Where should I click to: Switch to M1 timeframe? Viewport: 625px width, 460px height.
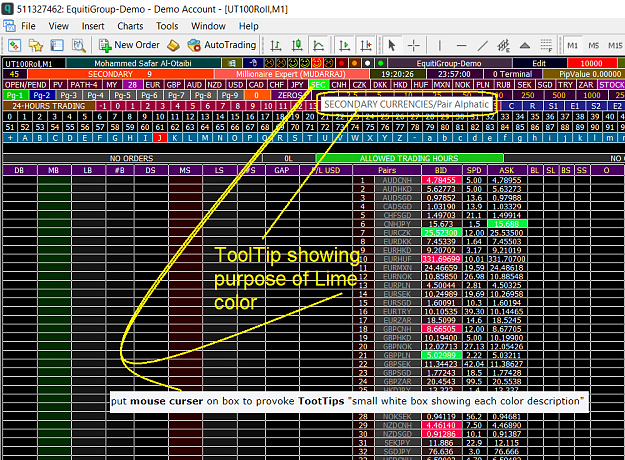tap(572, 45)
